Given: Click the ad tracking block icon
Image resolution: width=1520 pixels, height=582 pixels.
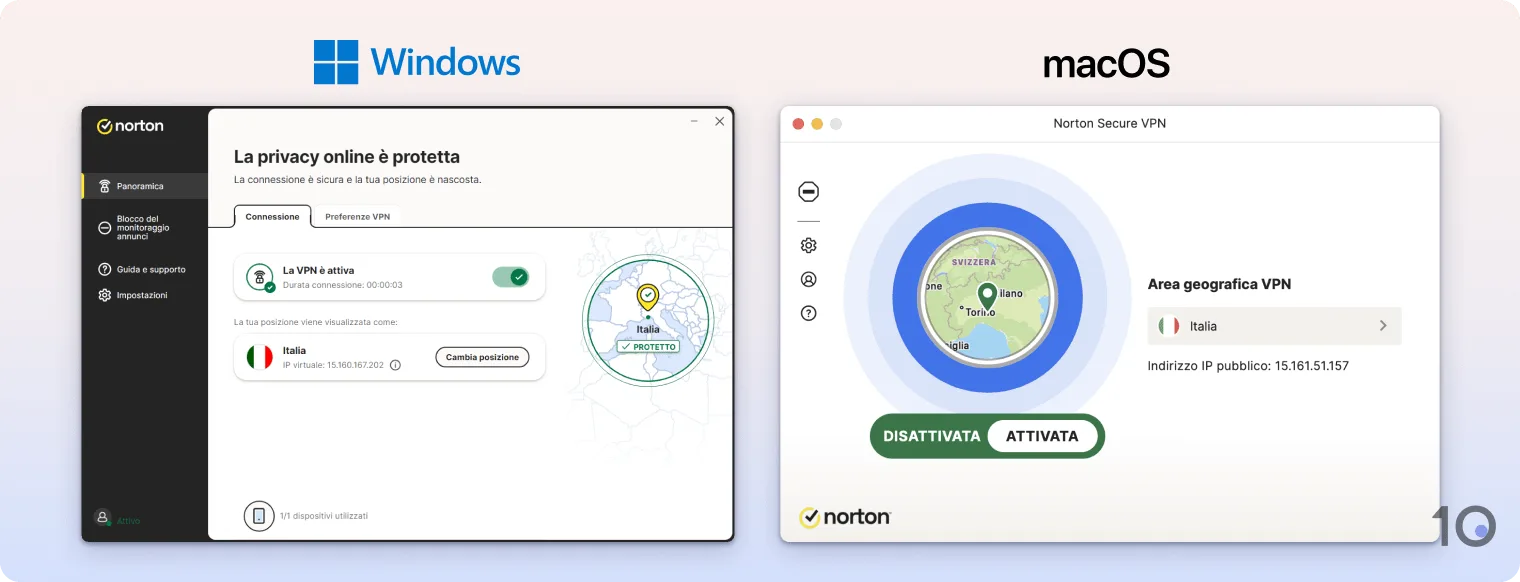Looking at the screenshot, I should click(104, 228).
